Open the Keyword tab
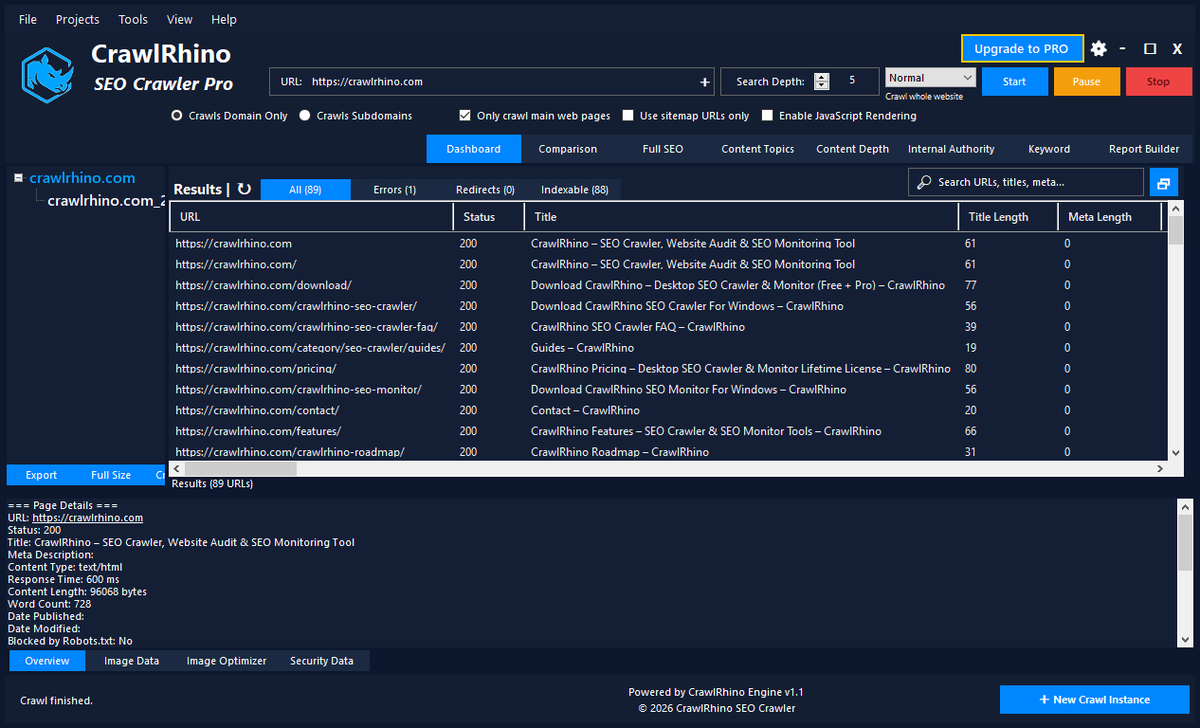1200x728 pixels. [1049, 149]
